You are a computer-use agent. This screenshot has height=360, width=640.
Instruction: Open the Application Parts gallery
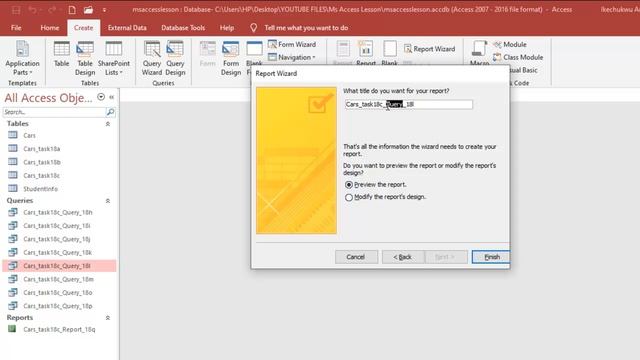(22, 58)
